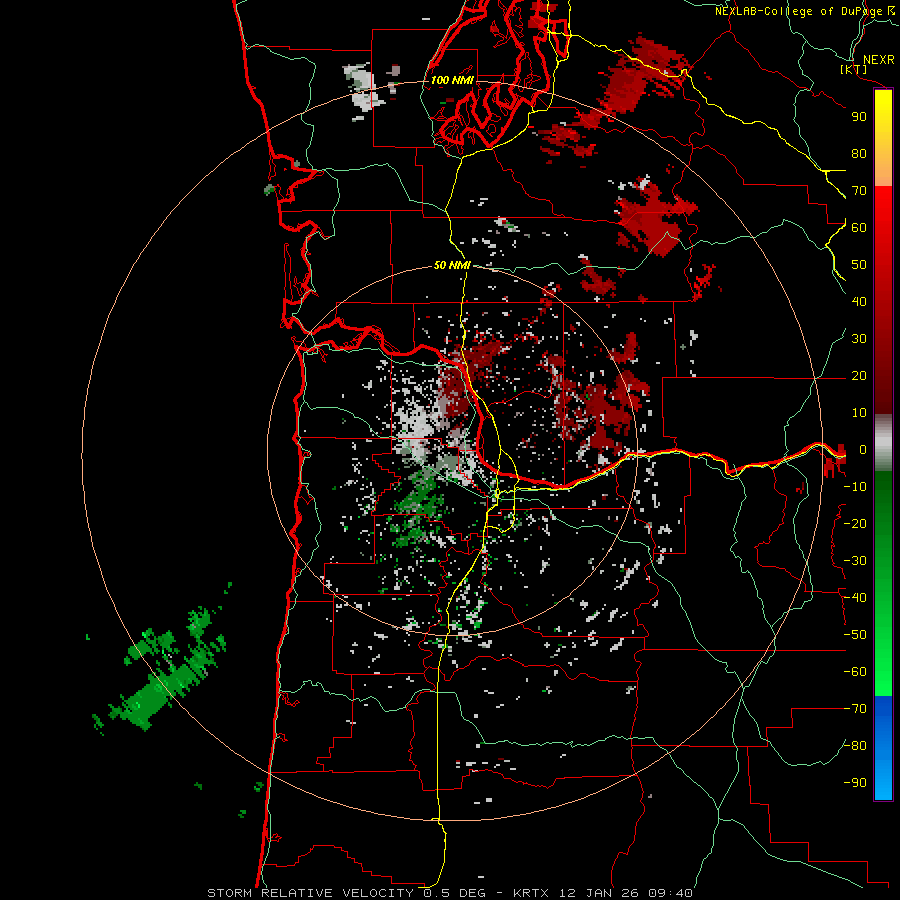The height and width of the screenshot is (900, 900).
Task: Click the [KT] units label
Action: click(854, 69)
